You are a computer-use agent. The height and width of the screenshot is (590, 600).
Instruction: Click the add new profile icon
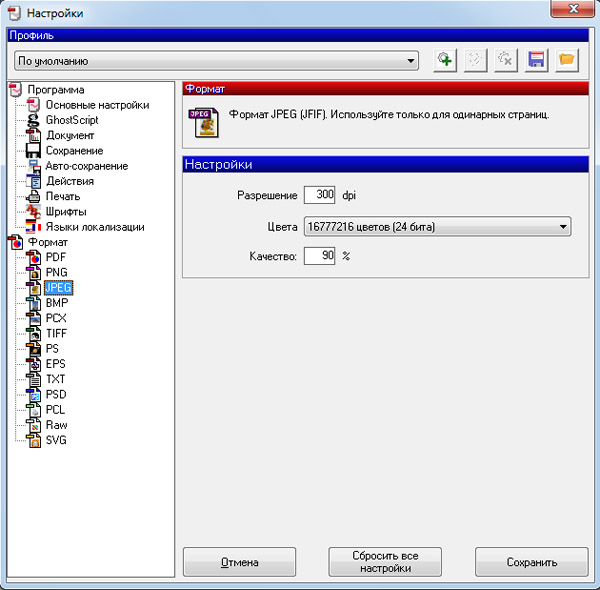[x=445, y=60]
